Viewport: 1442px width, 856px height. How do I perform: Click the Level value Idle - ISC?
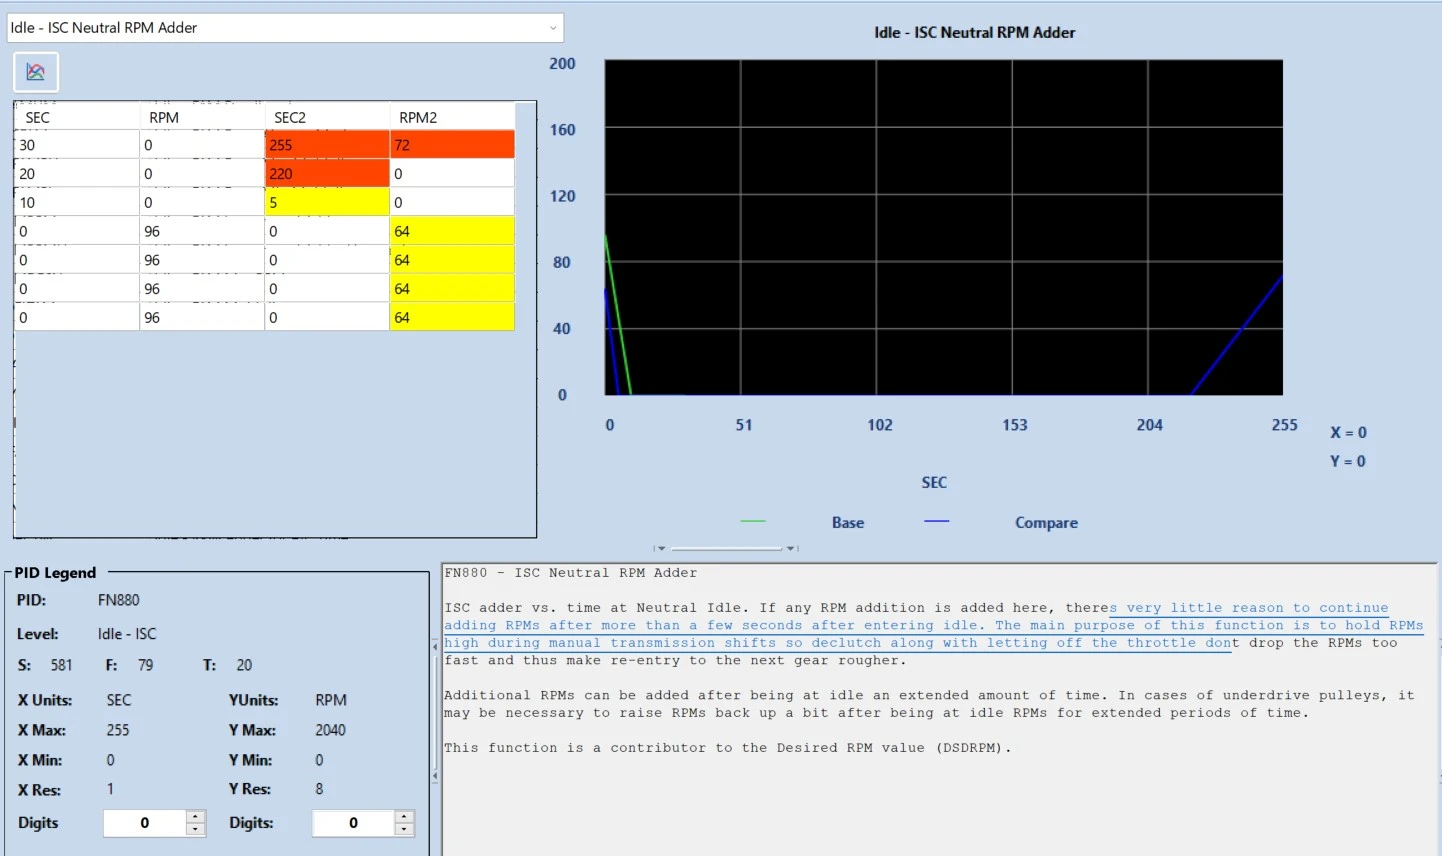click(127, 634)
